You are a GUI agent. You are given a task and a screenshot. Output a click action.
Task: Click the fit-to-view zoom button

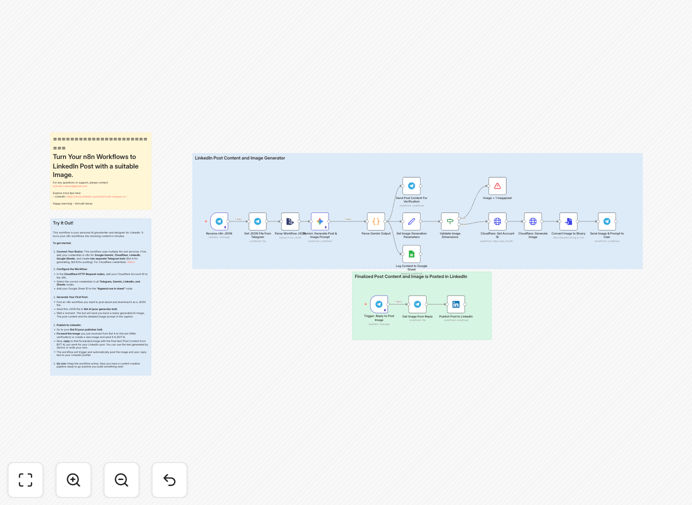[26, 480]
